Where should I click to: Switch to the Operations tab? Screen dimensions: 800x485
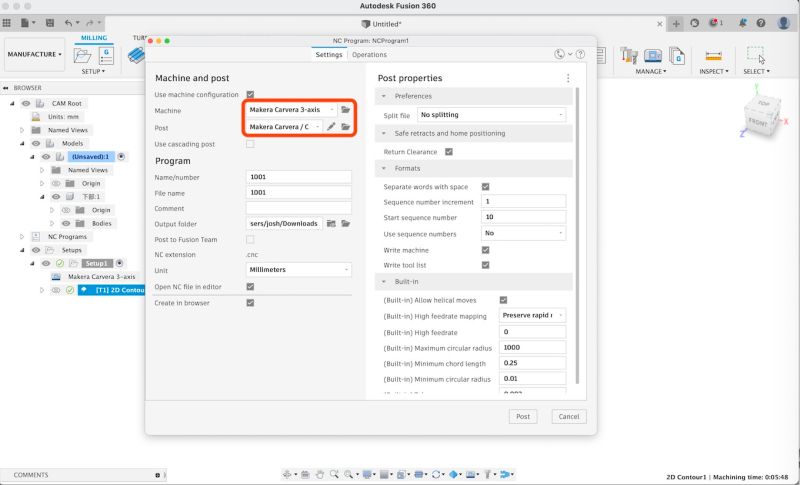[x=369, y=55]
